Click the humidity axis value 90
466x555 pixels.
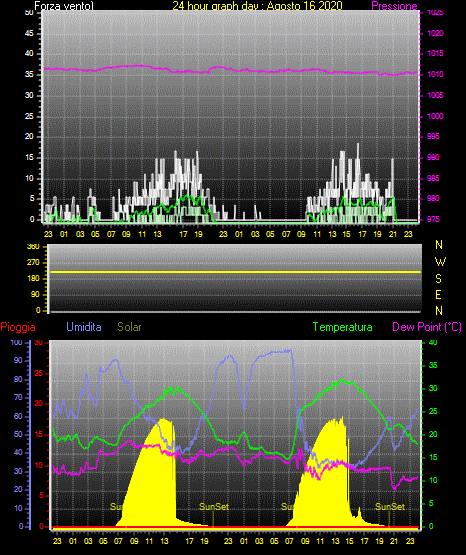coord(18,360)
